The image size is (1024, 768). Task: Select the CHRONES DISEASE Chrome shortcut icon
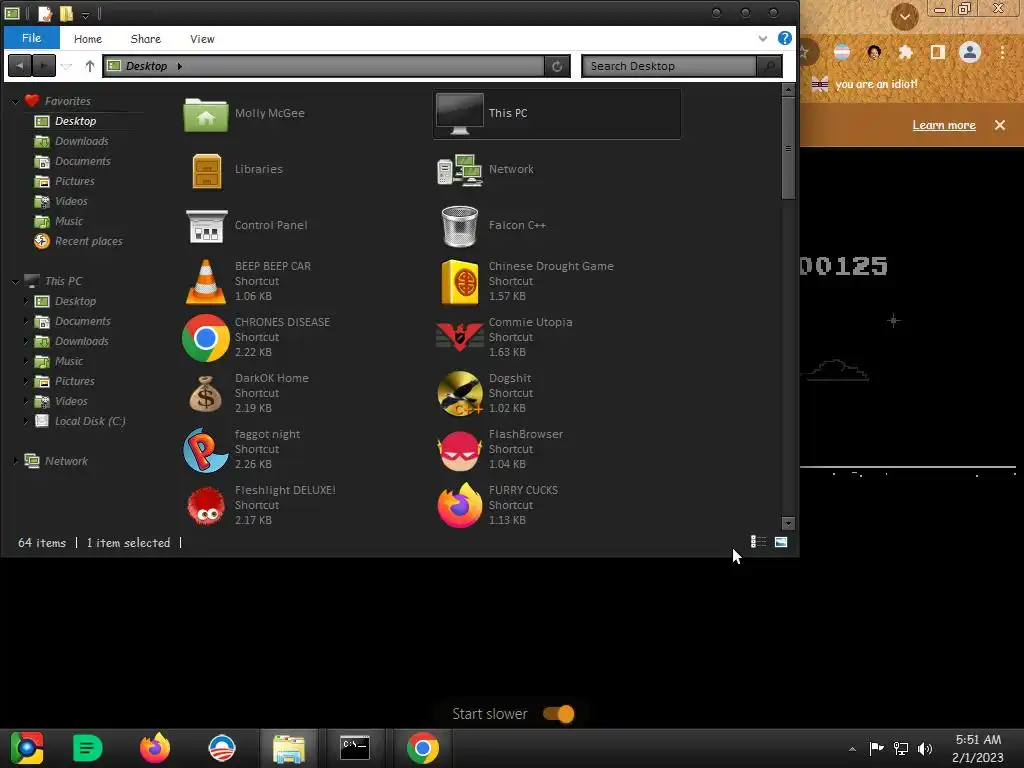coord(206,338)
